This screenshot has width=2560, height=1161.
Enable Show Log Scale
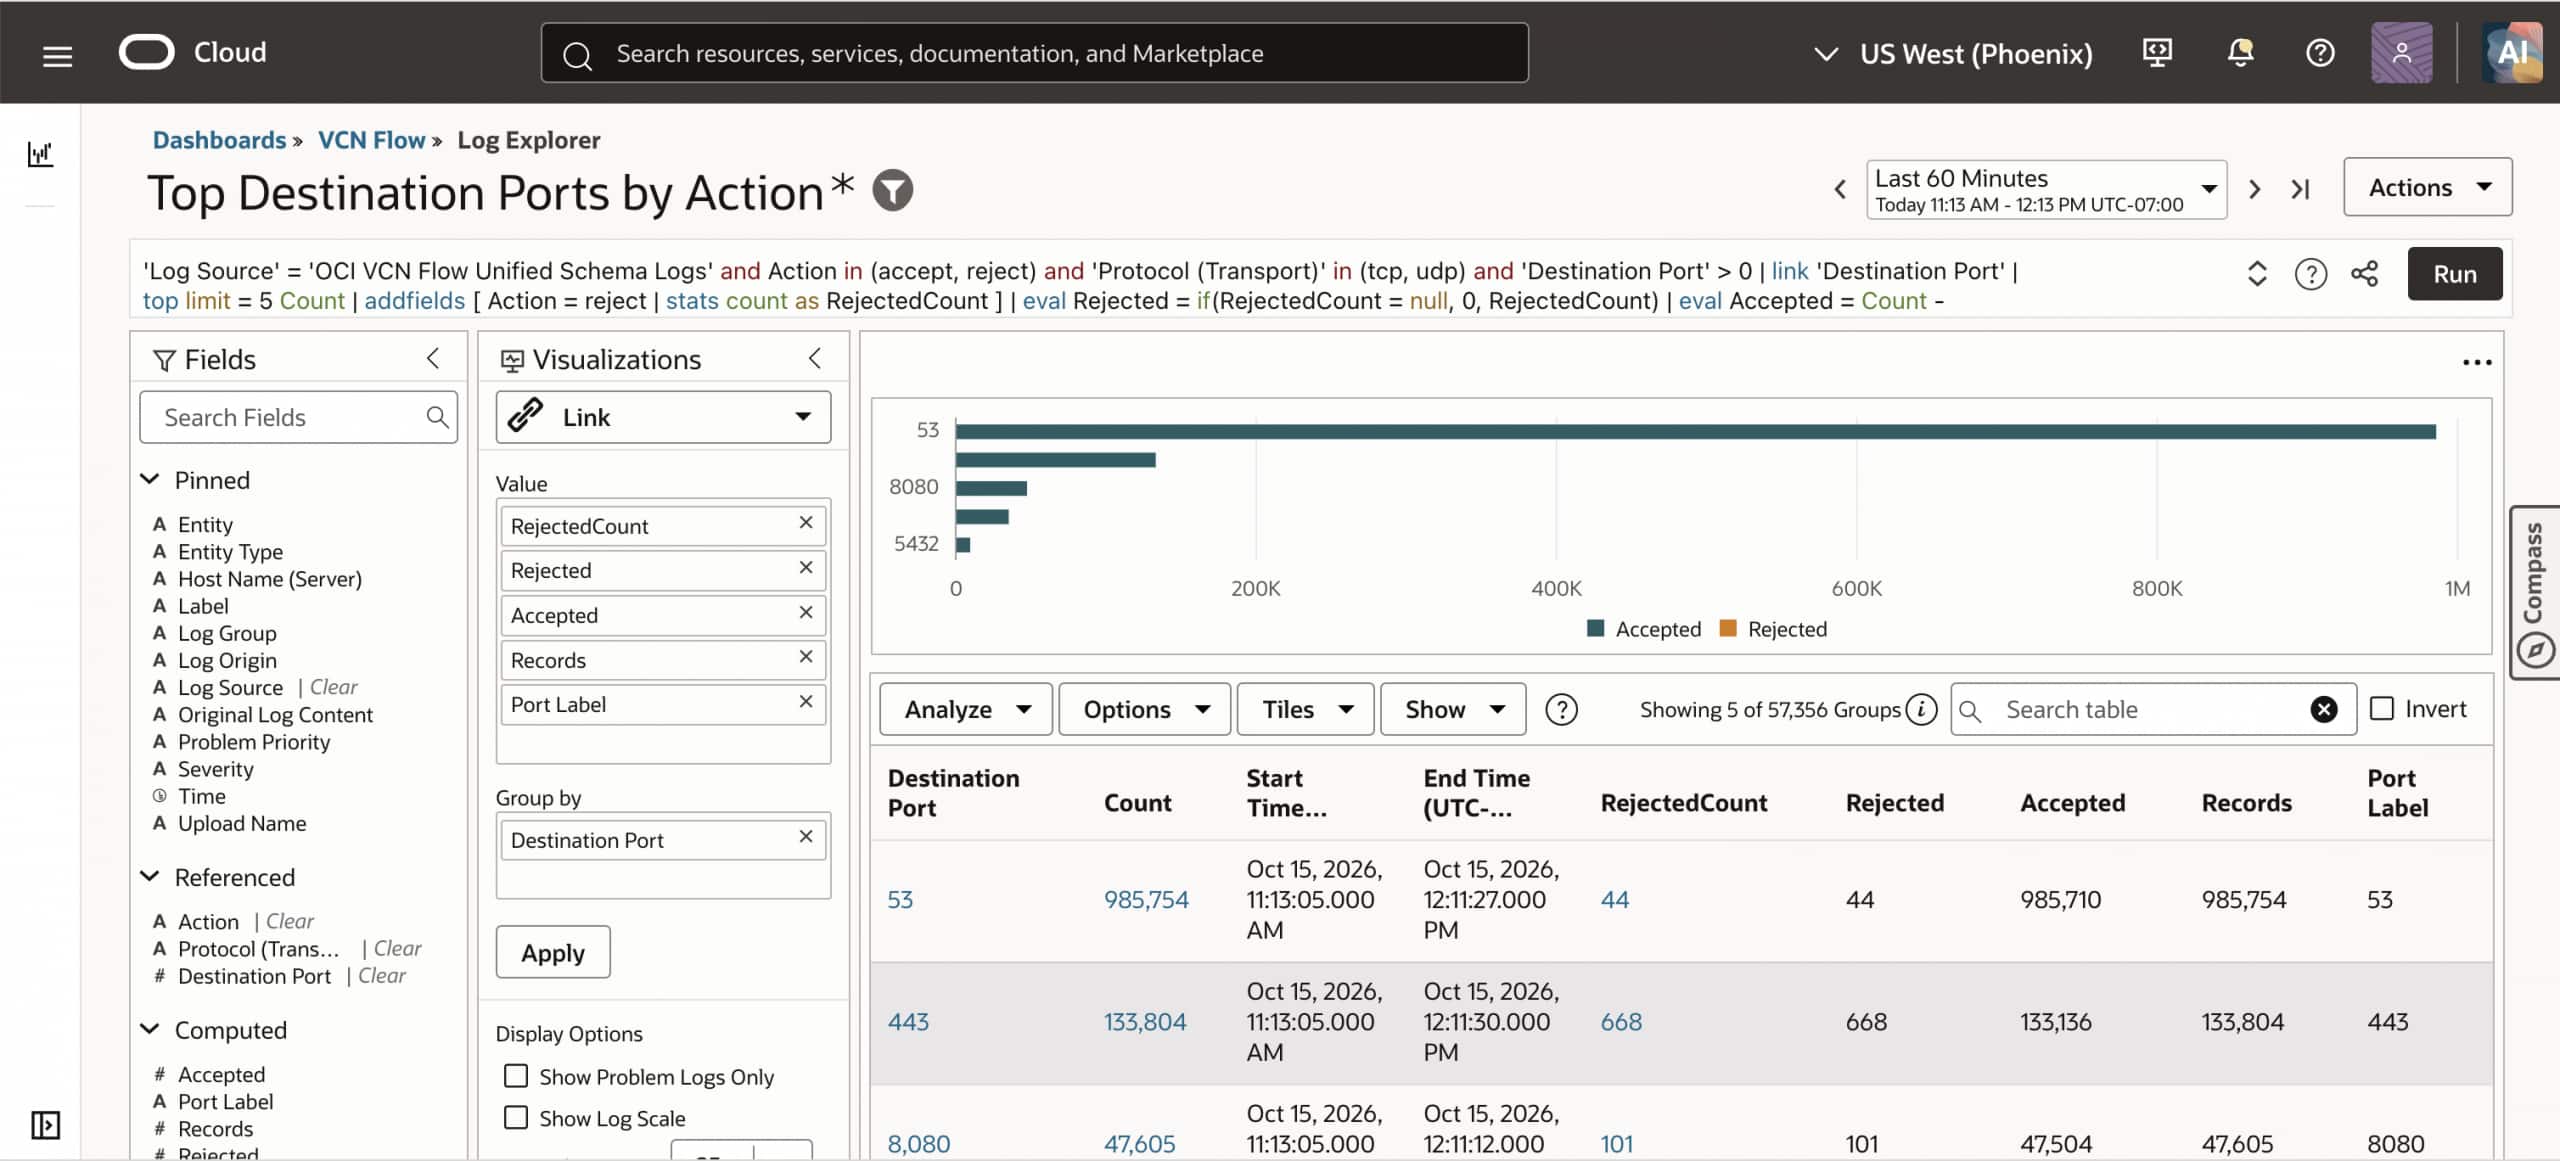pos(516,1117)
